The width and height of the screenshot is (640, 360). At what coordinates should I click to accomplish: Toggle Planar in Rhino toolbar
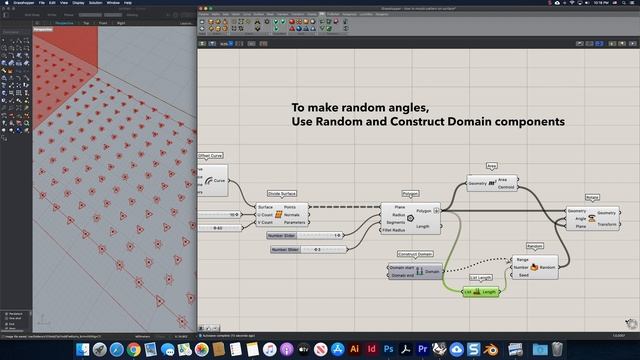pyautogui.click(x=69, y=15)
